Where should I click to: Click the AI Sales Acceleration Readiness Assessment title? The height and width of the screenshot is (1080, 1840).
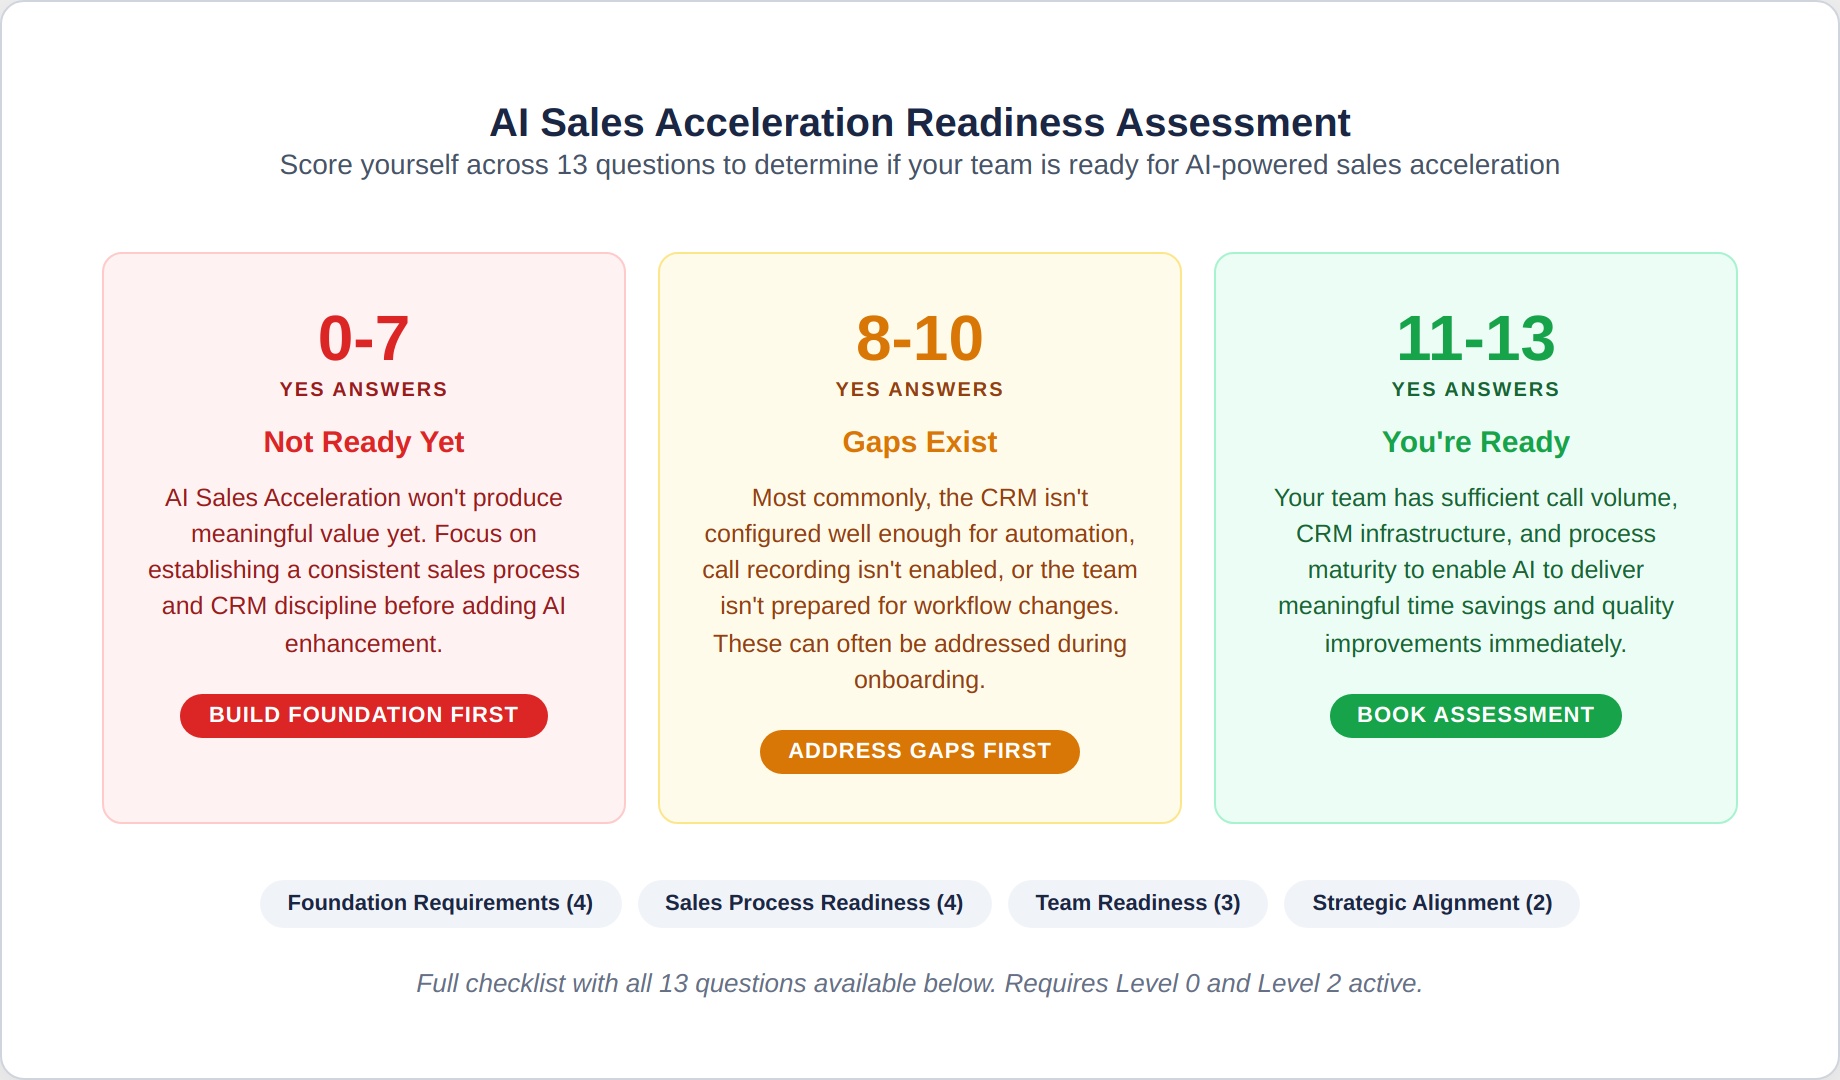[x=919, y=123]
